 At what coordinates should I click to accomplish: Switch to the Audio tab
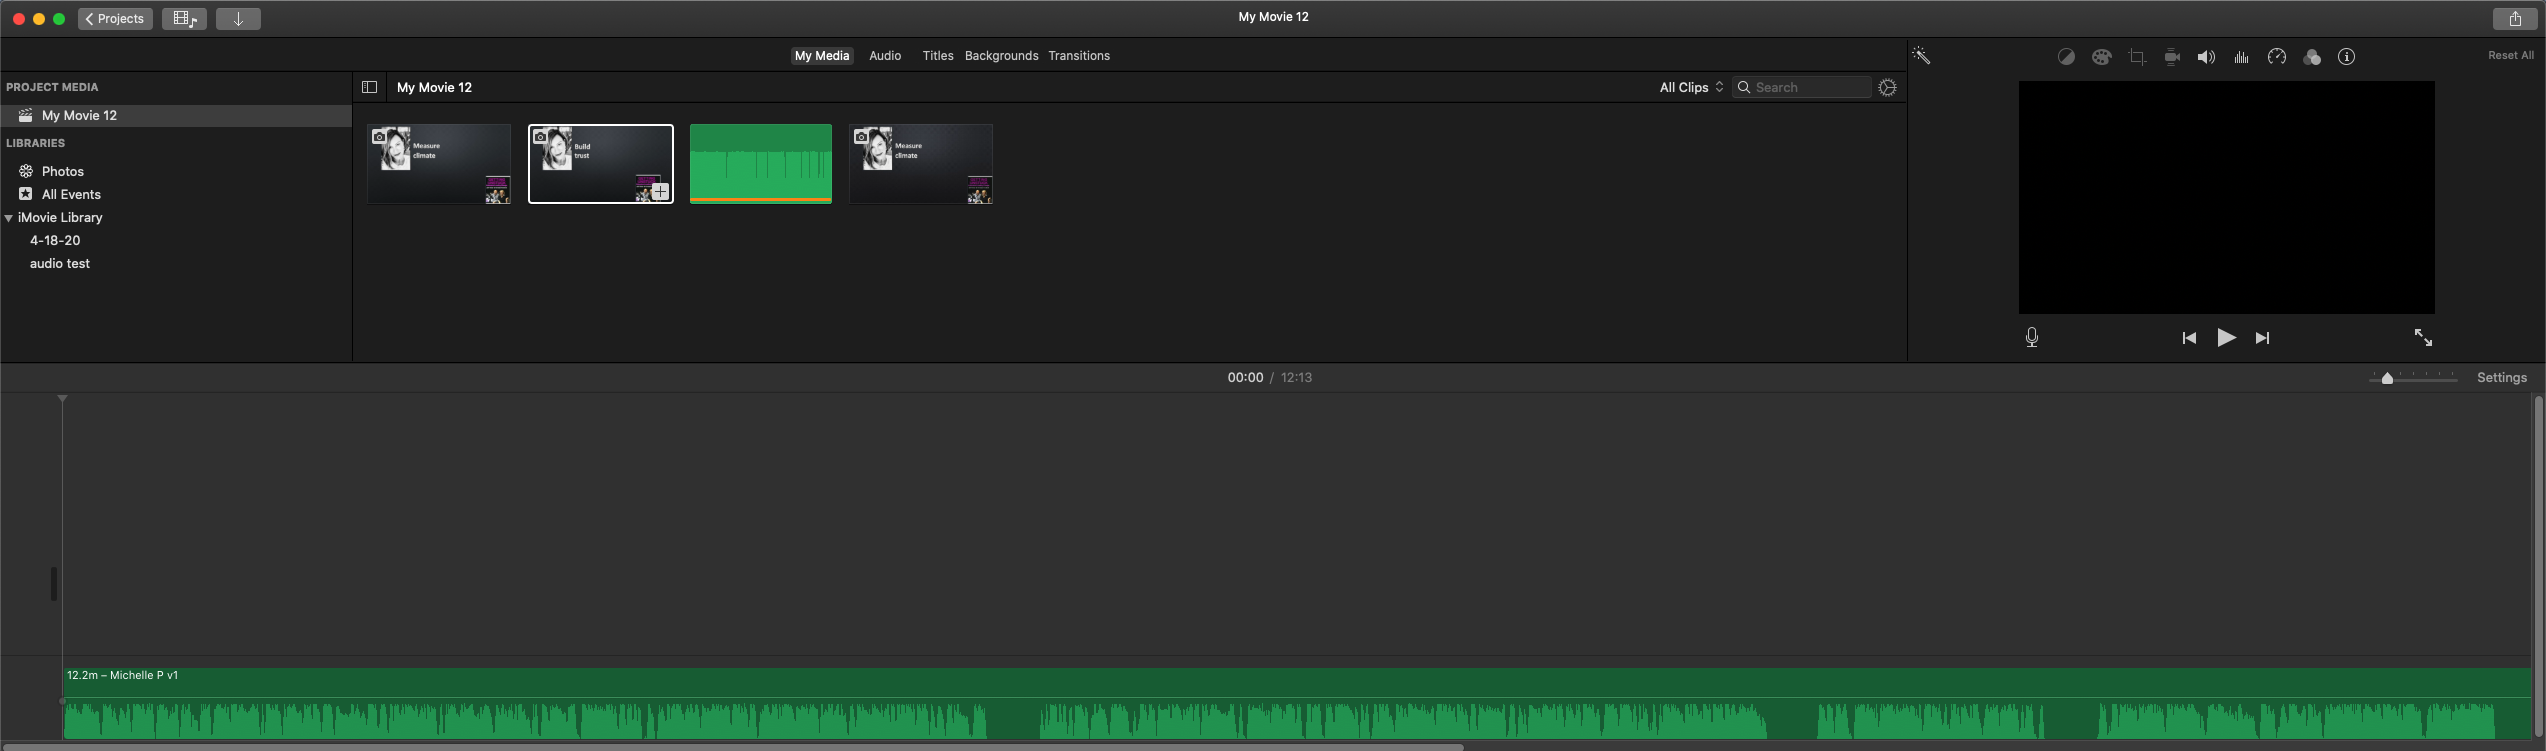[x=885, y=56]
